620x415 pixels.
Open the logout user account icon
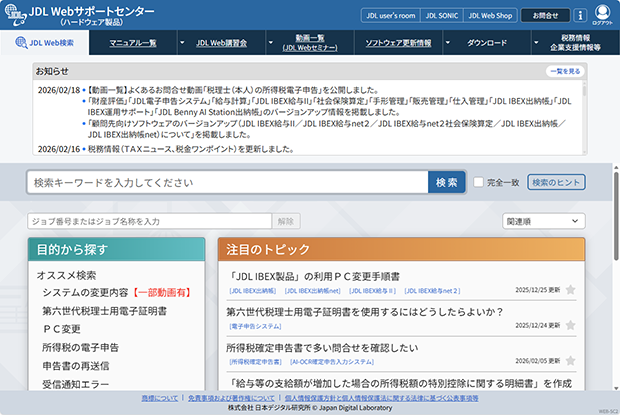(602, 15)
